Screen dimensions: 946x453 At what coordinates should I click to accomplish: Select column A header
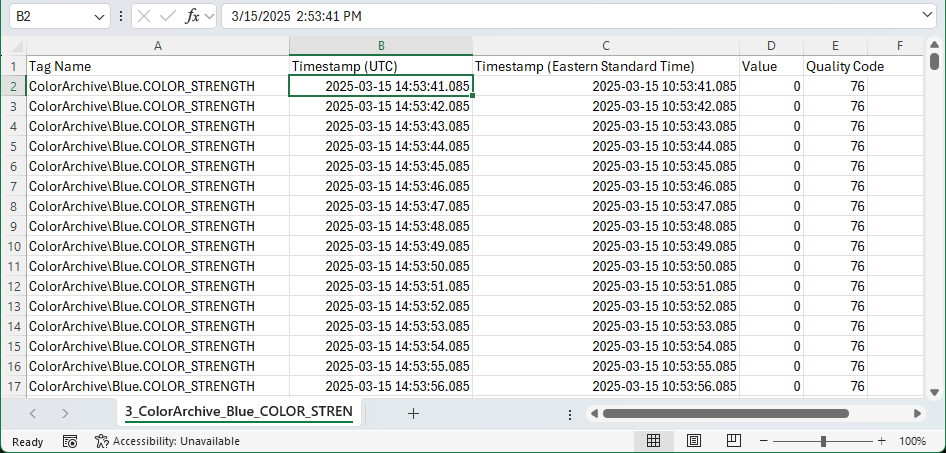pos(157,46)
